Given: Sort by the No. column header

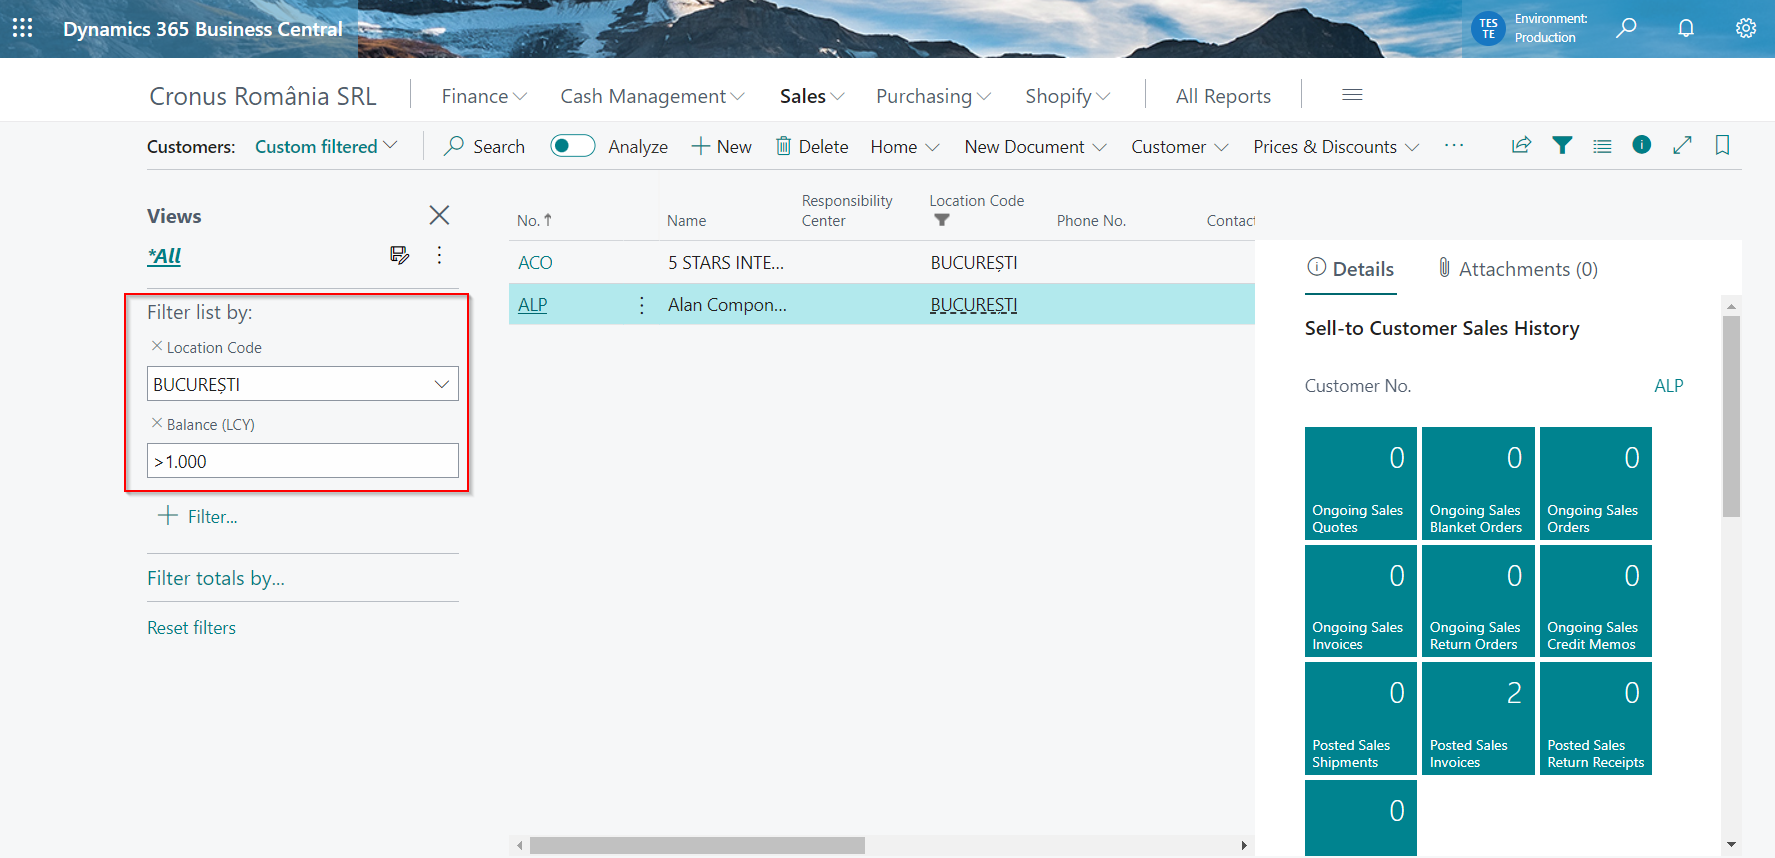Looking at the screenshot, I should click(534, 220).
